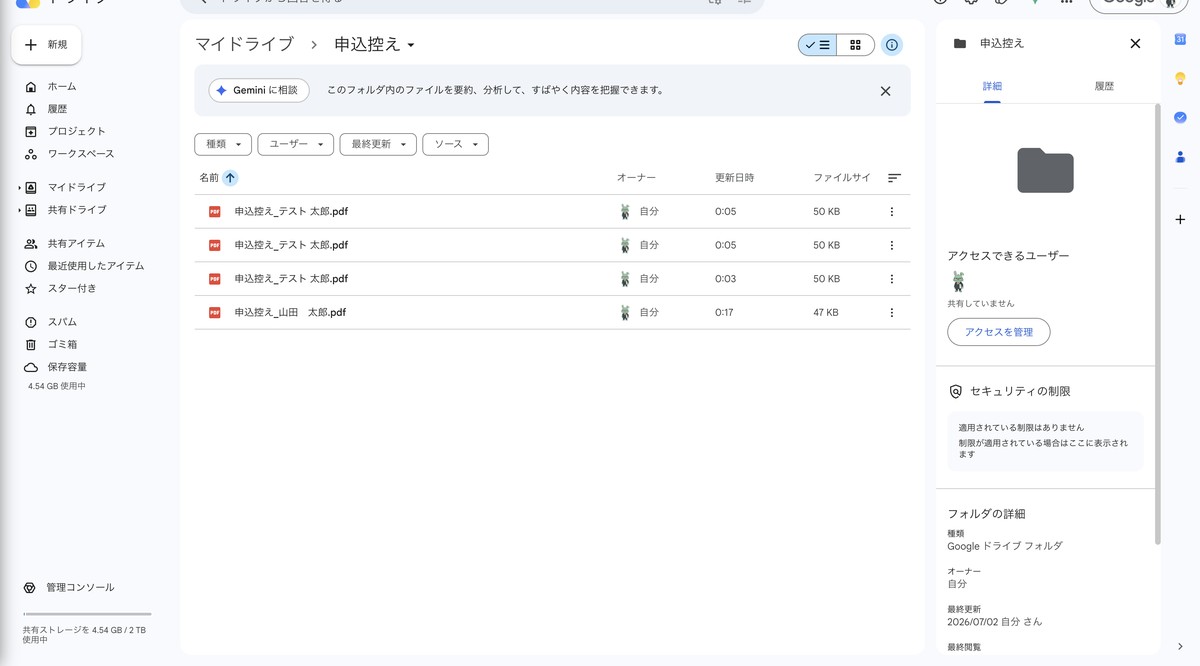Switch to the 履歴 tab in details panel
The image size is (1200, 666).
pyautogui.click(x=1104, y=87)
